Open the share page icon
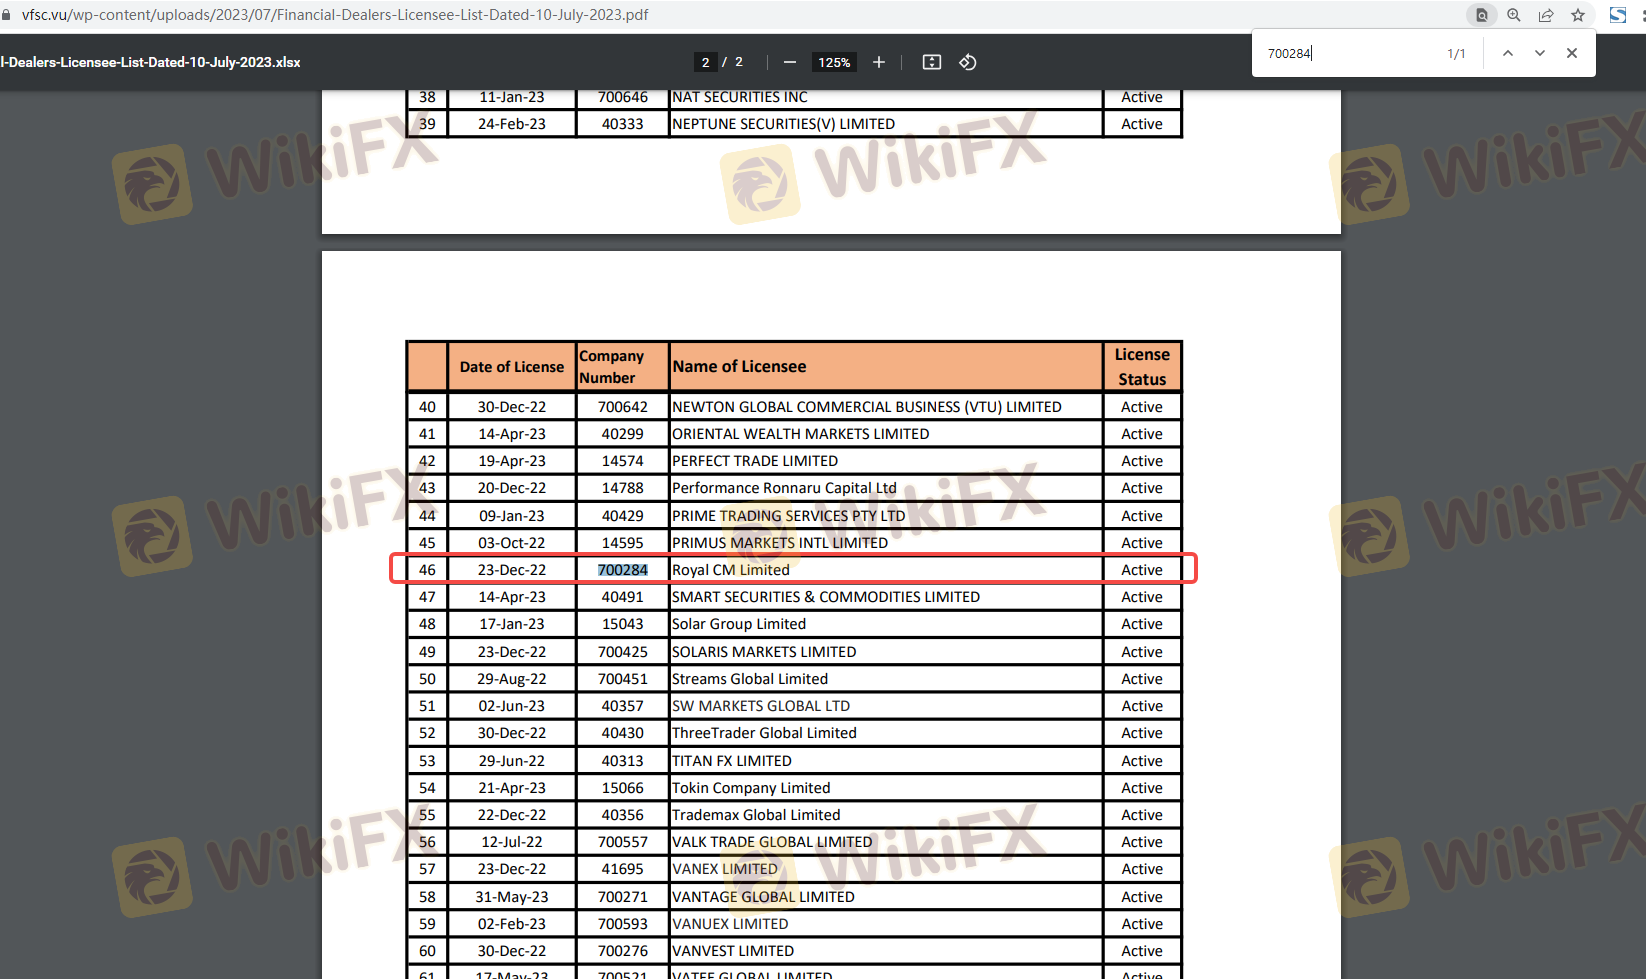The image size is (1646, 979). 1546,15
